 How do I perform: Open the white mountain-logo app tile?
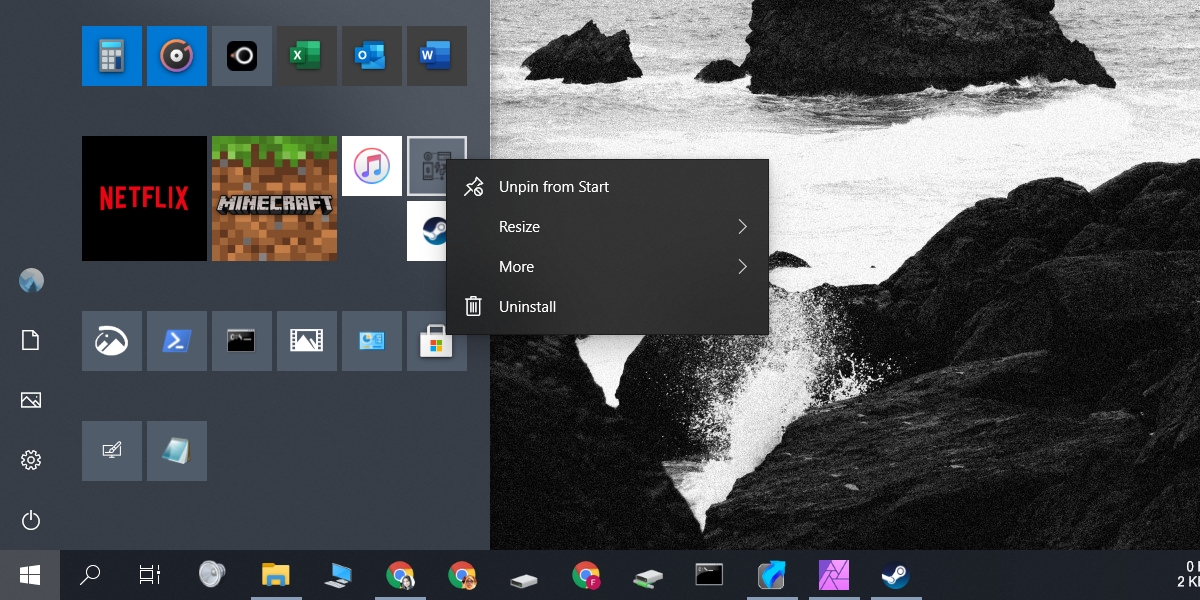[112, 341]
